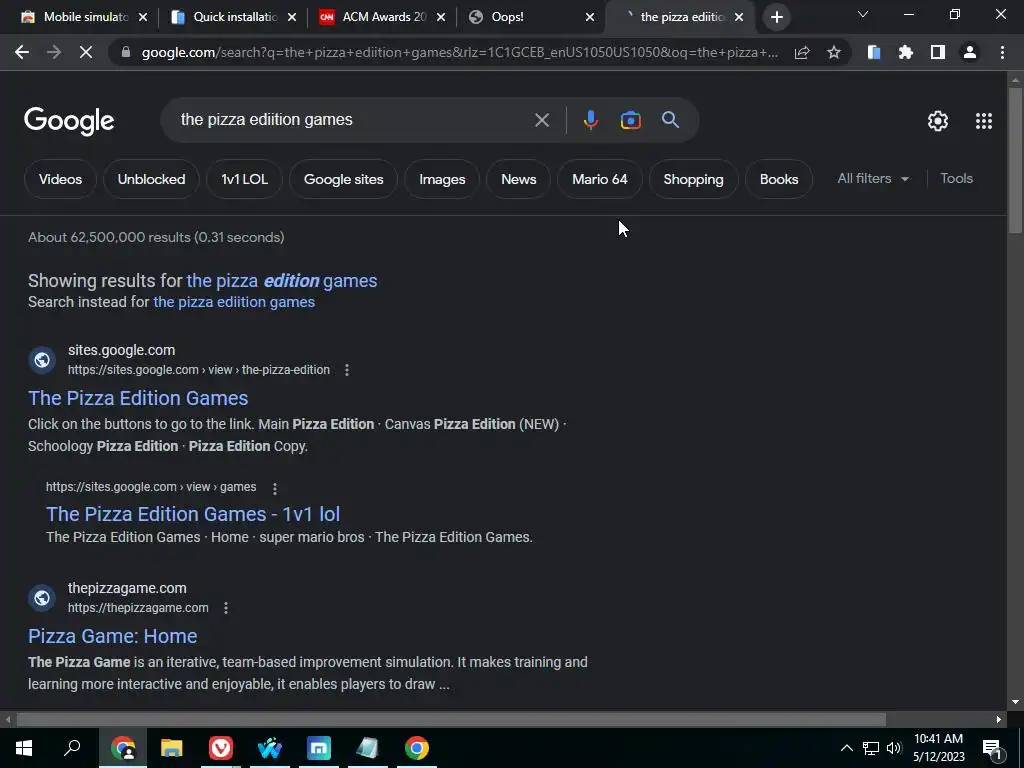
Task: Switch to Books results
Action: [779, 179]
